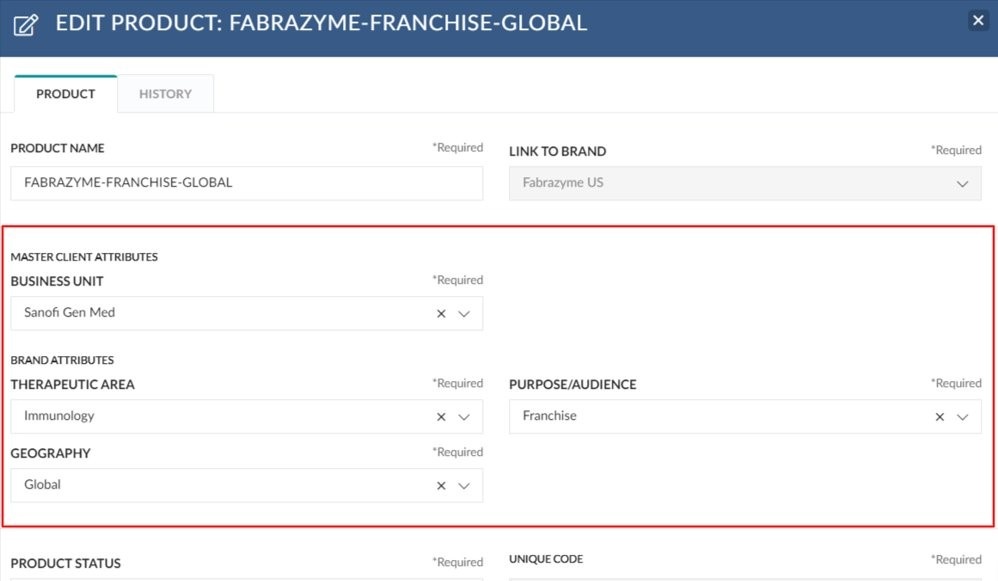Click the Master Client Attributes heading
This screenshot has width=998, height=581.
point(84,257)
